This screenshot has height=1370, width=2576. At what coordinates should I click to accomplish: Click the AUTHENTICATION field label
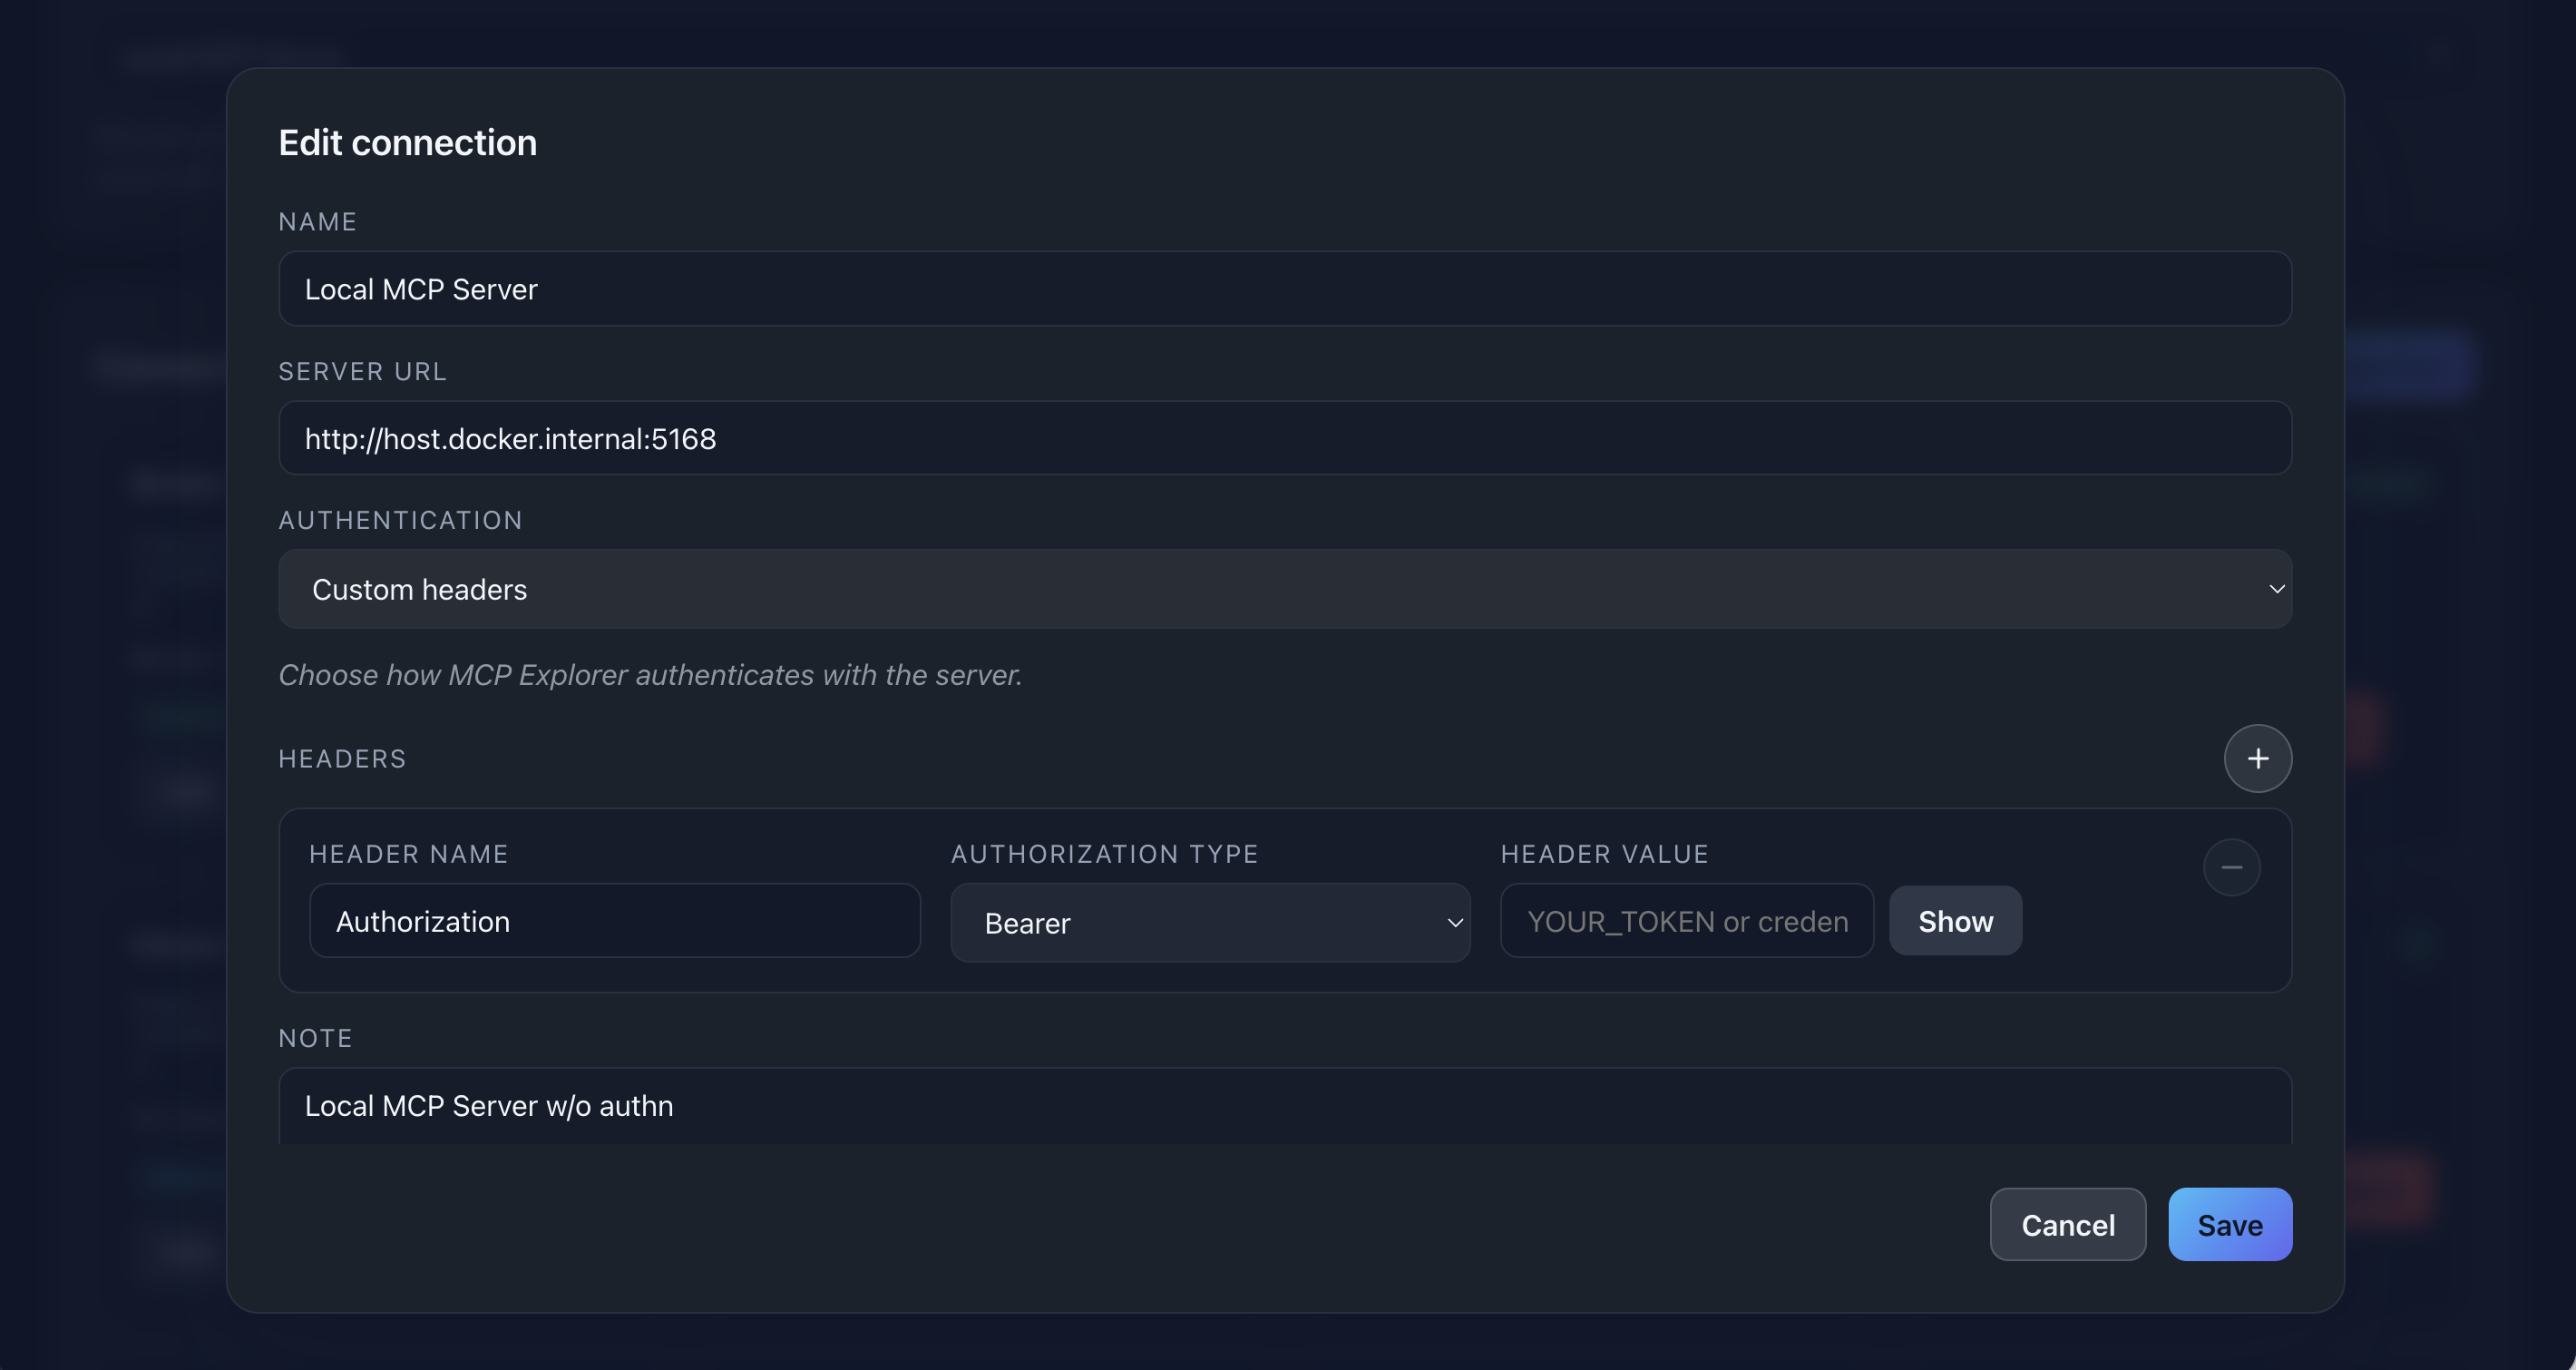click(x=400, y=520)
